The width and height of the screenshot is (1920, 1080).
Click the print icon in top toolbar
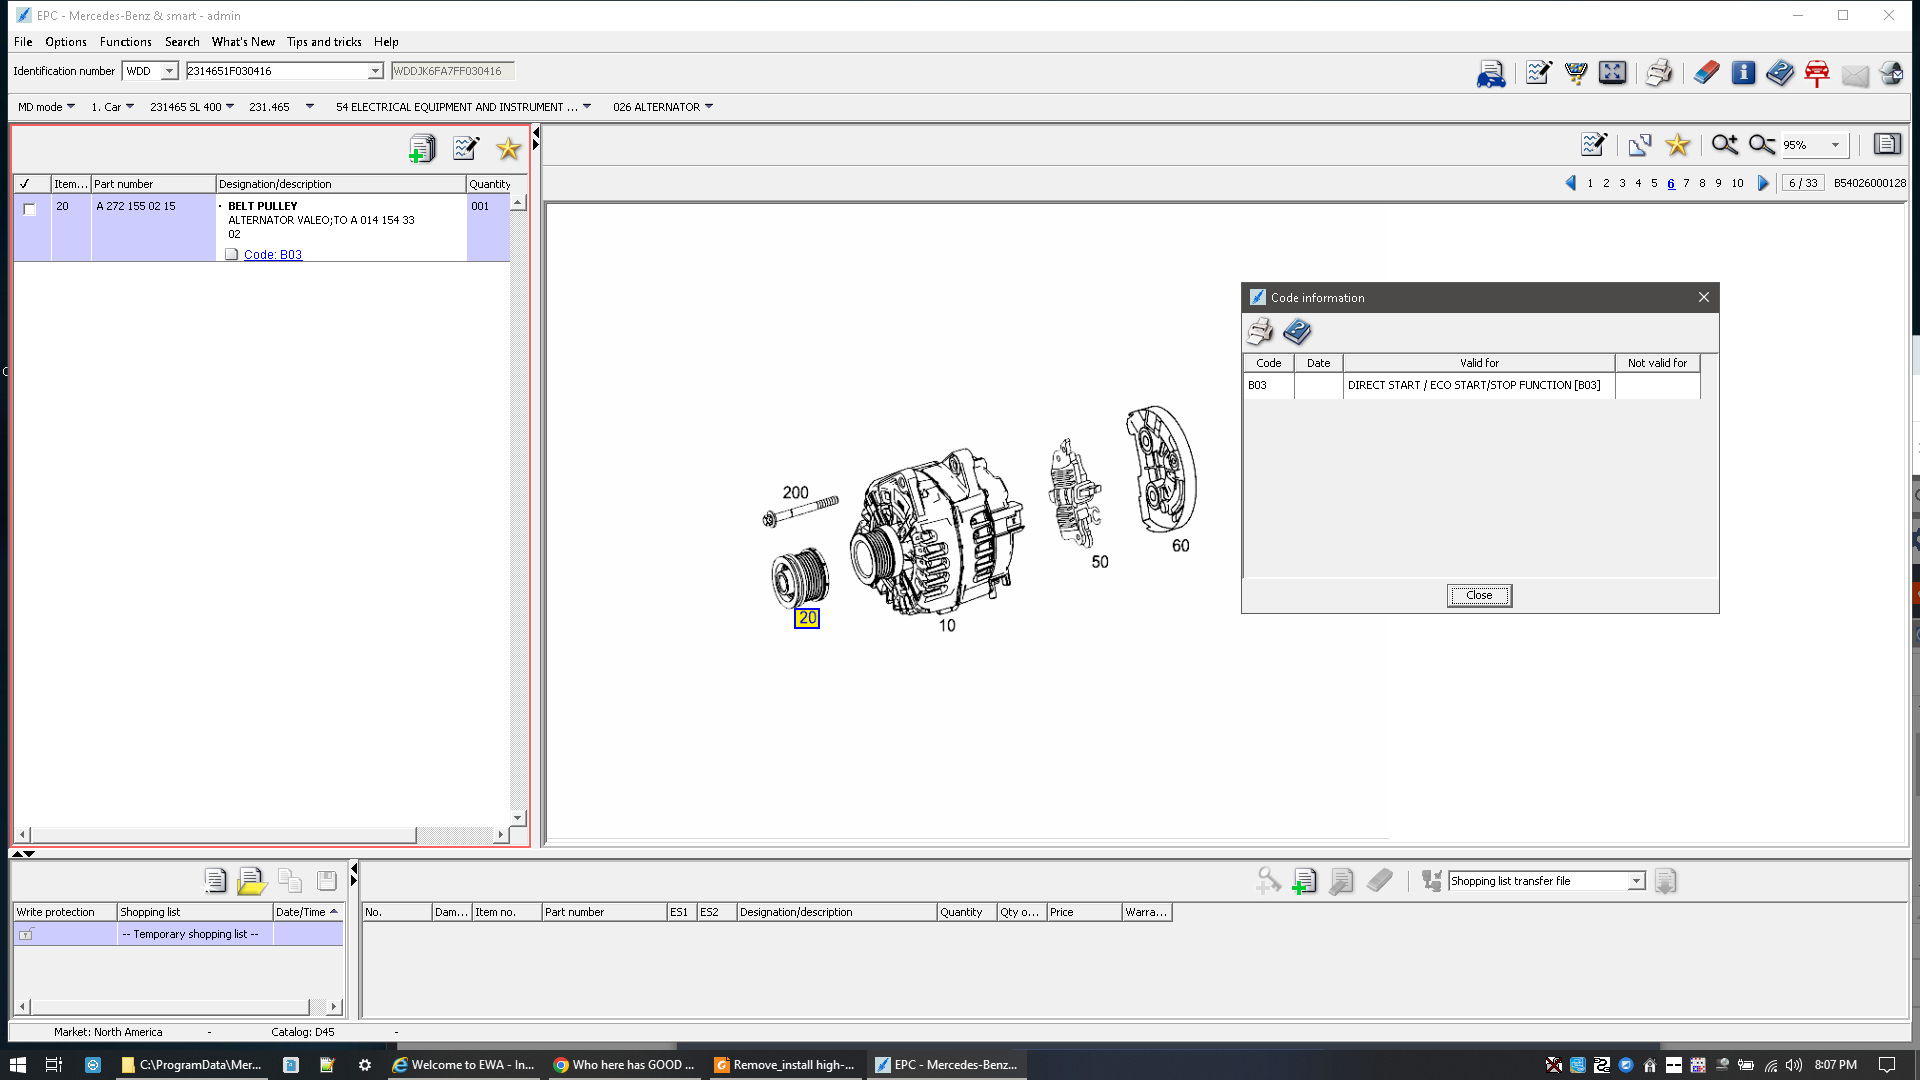pyautogui.click(x=1658, y=73)
